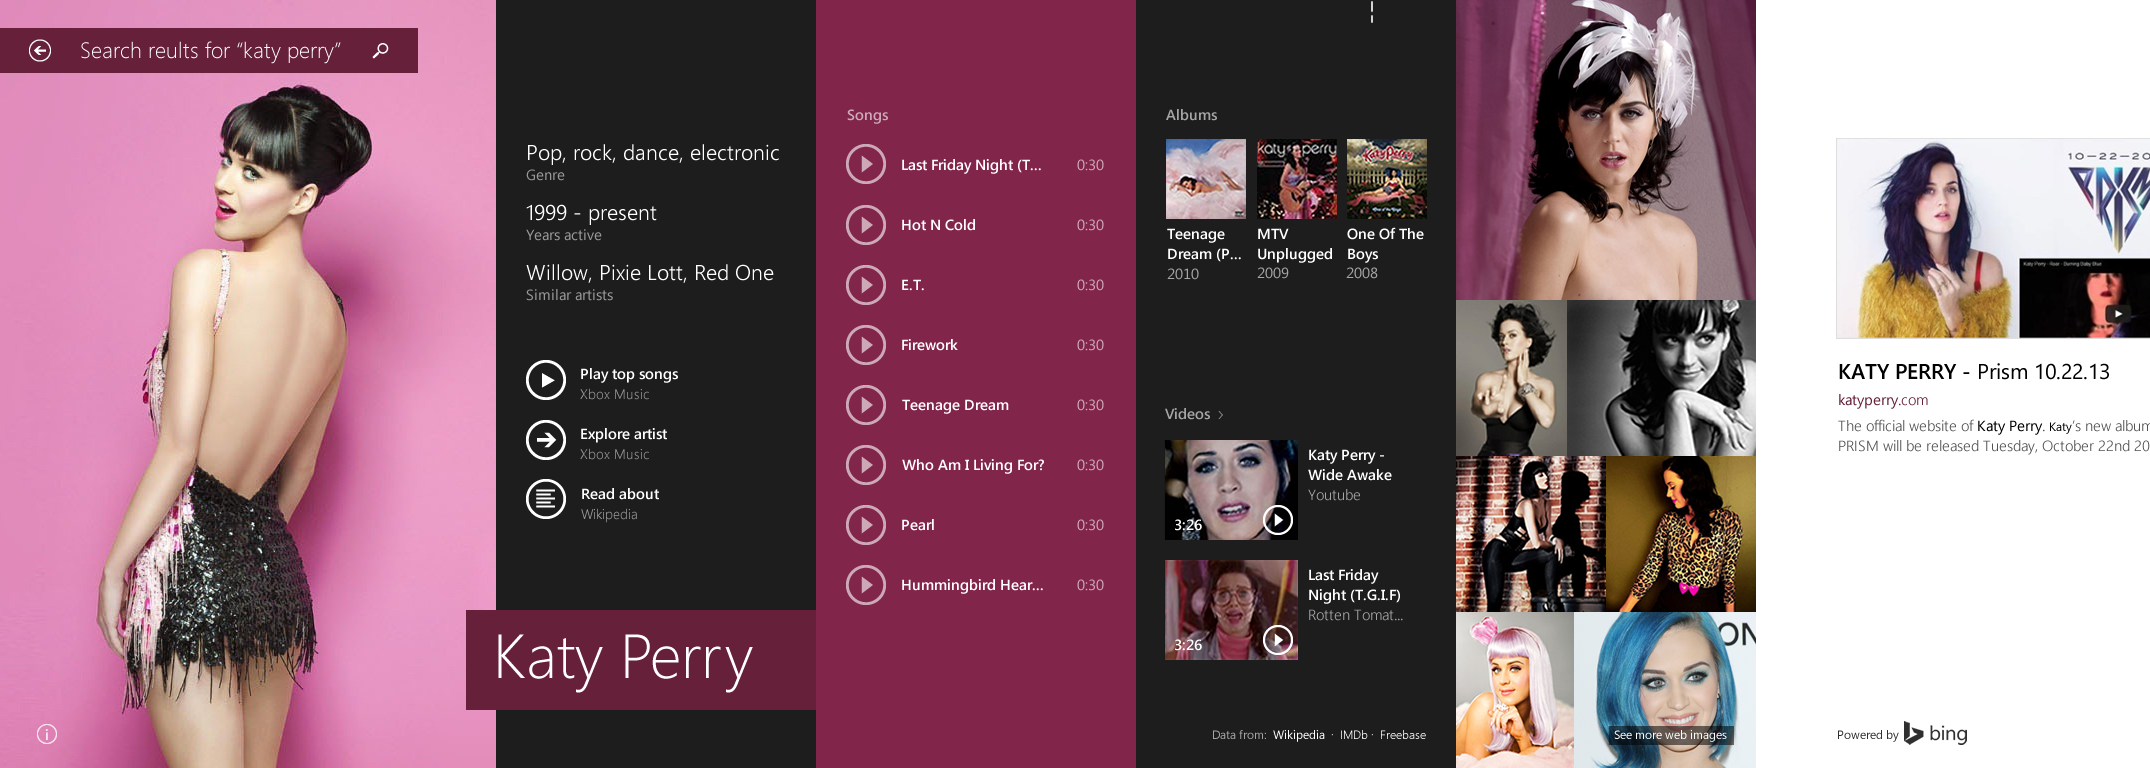Viewport: 2150px width, 768px height.
Task: Open the info icon on artist photo
Action: [47, 734]
